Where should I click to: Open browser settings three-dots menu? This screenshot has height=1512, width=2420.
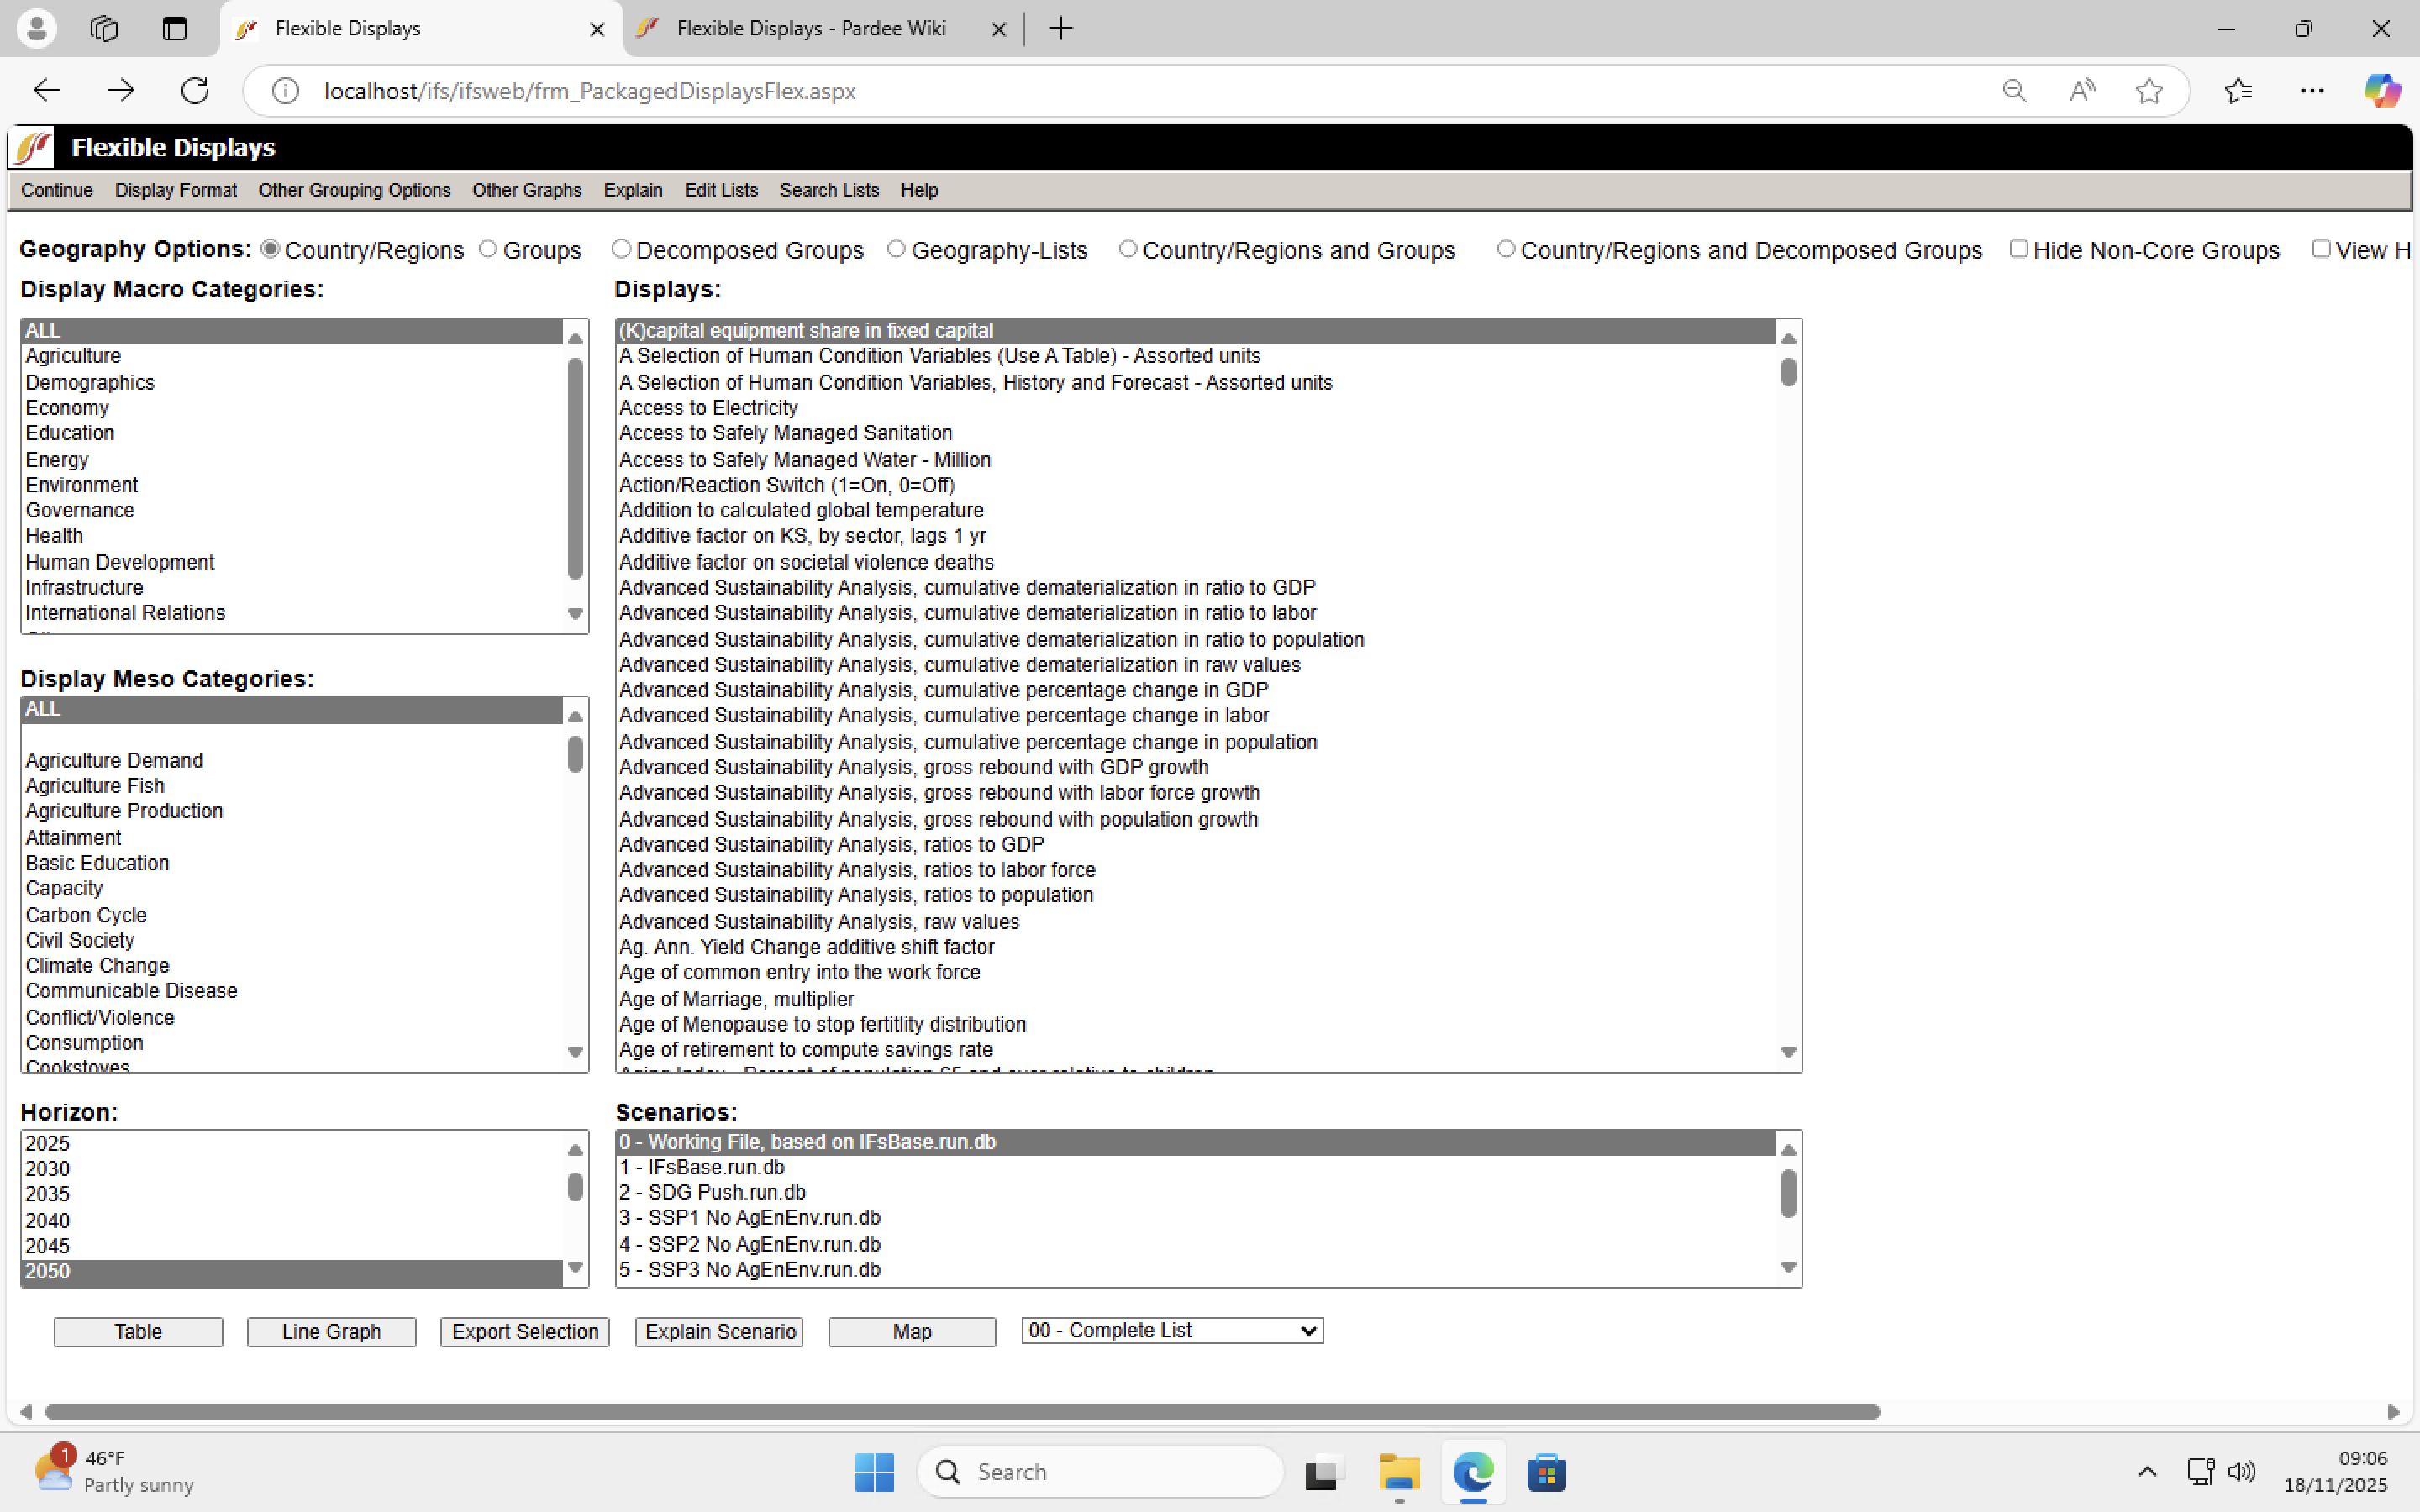[x=2312, y=91]
